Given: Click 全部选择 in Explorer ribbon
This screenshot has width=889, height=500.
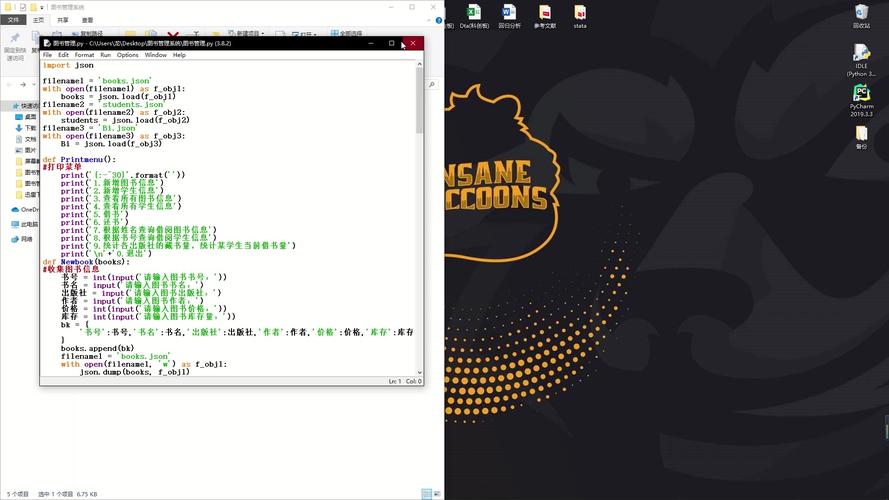Looking at the screenshot, I should tap(346, 33).
